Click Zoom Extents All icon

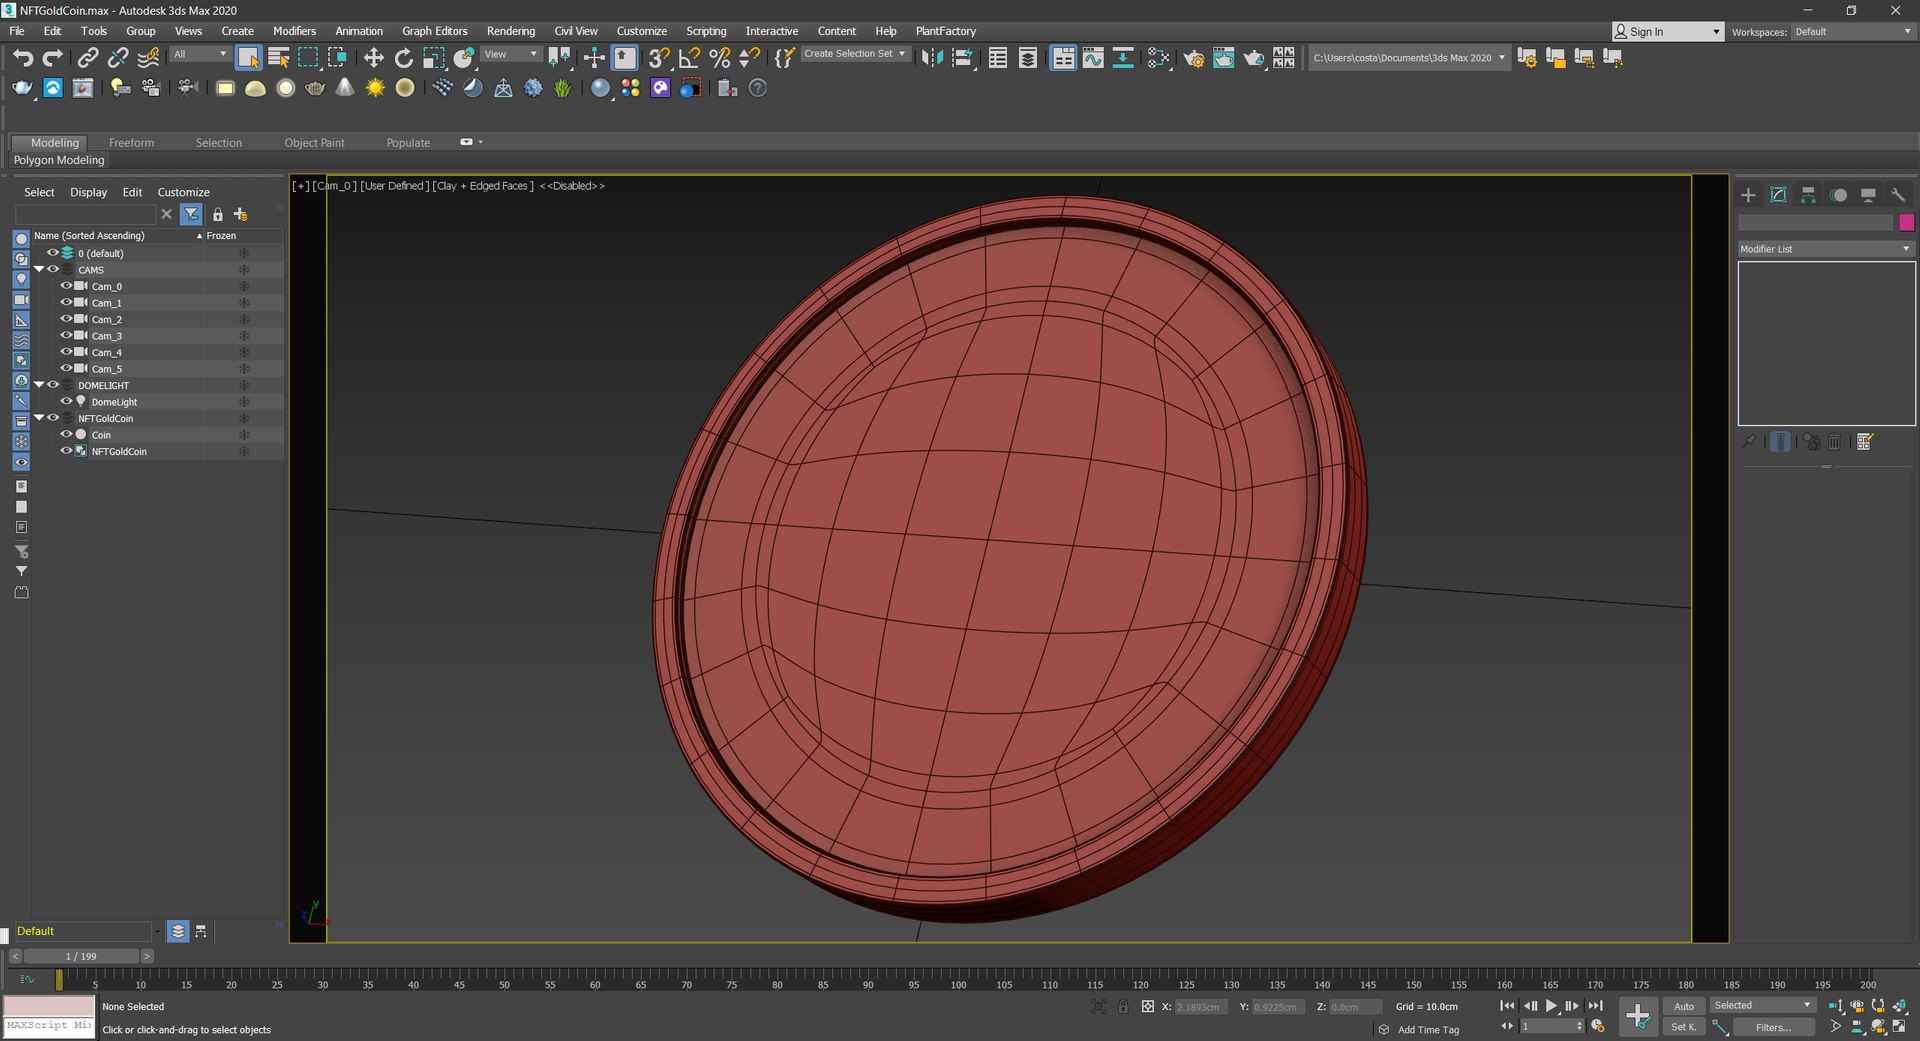1899,1006
